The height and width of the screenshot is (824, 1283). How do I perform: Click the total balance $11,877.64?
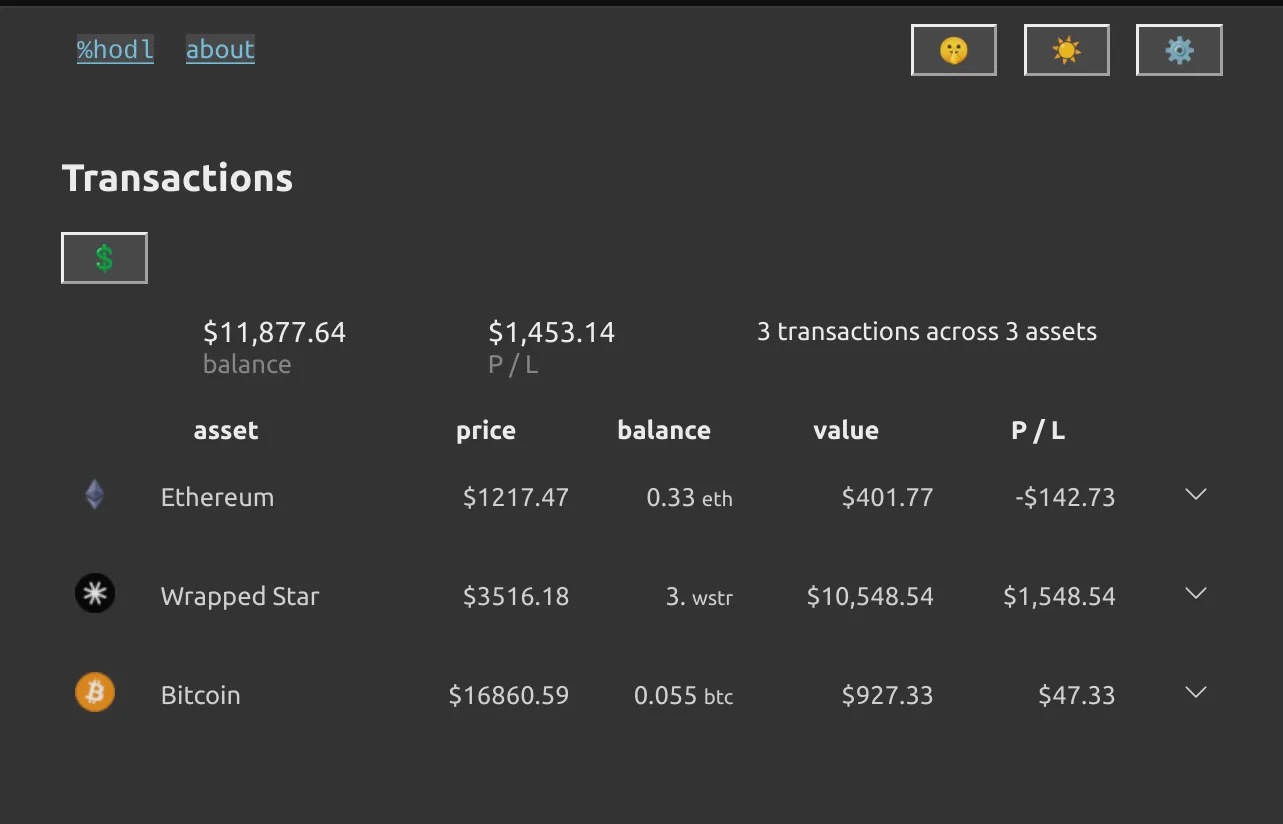pyautogui.click(x=274, y=332)
